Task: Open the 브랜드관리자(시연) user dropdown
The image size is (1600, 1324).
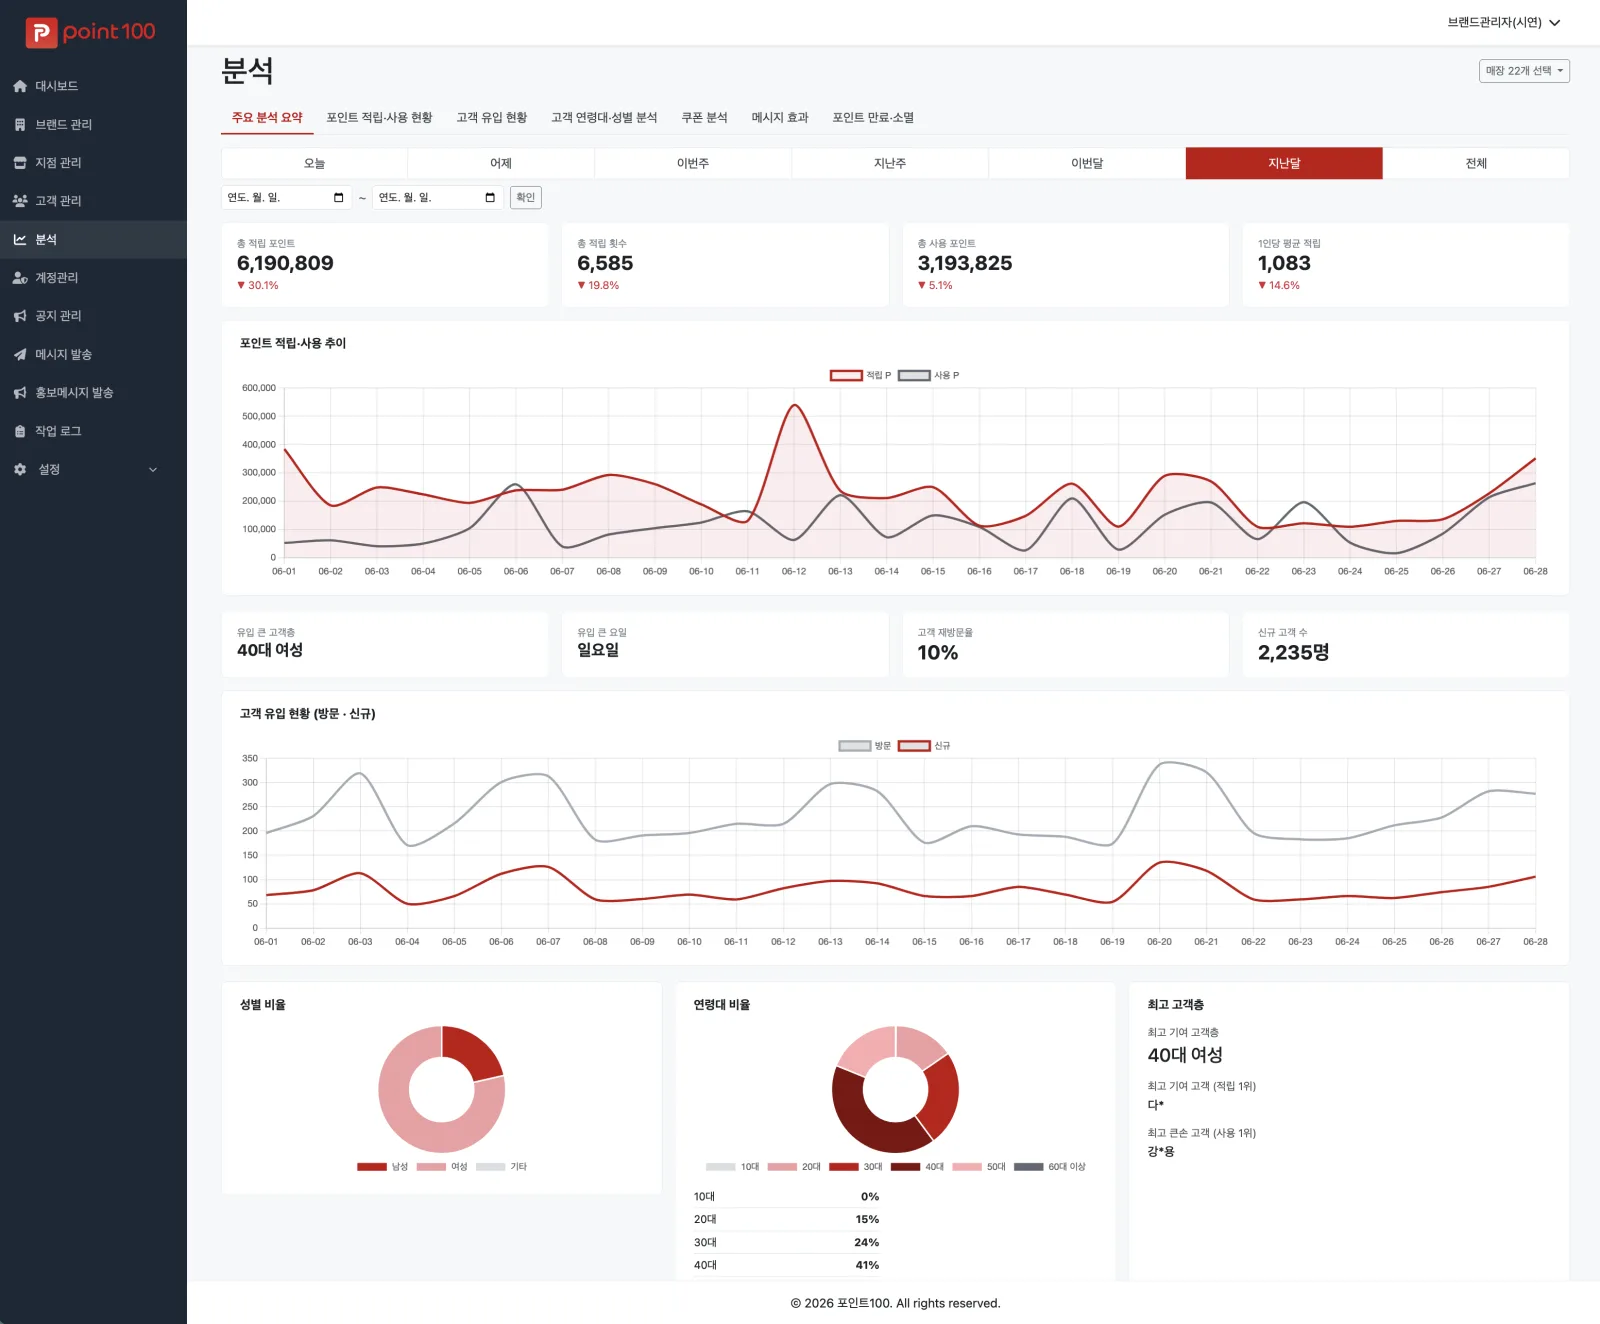Action: (x=1503, y=22)
